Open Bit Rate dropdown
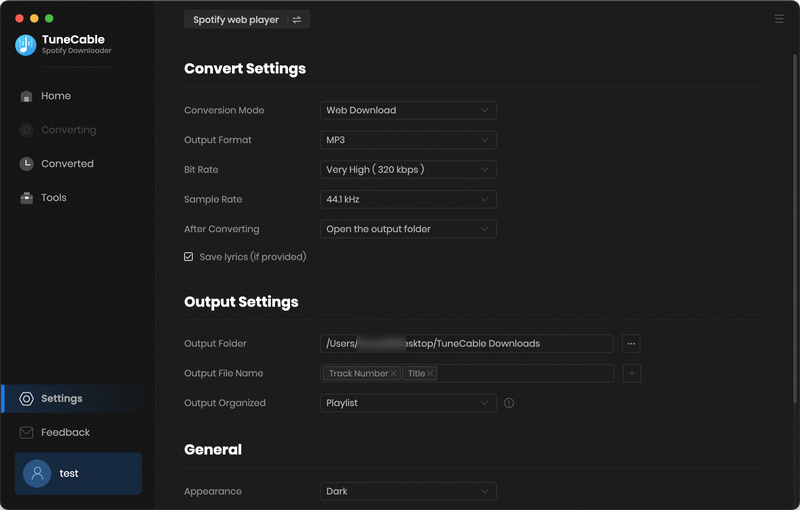The image size is (800, 510). [408, 169]
